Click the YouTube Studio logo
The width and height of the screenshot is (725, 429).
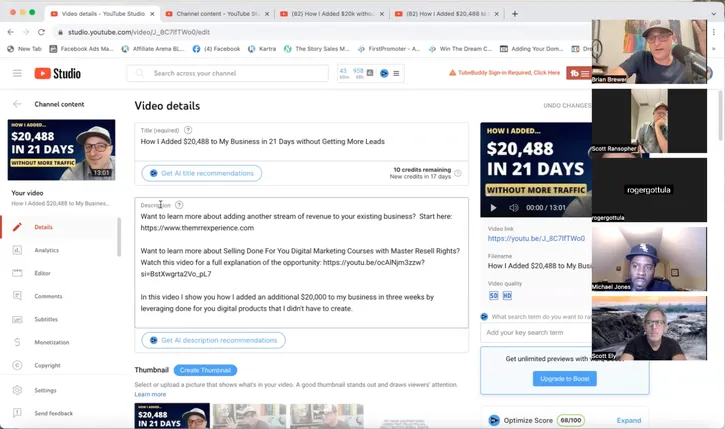pyautogui.click(x=57, y=74)
